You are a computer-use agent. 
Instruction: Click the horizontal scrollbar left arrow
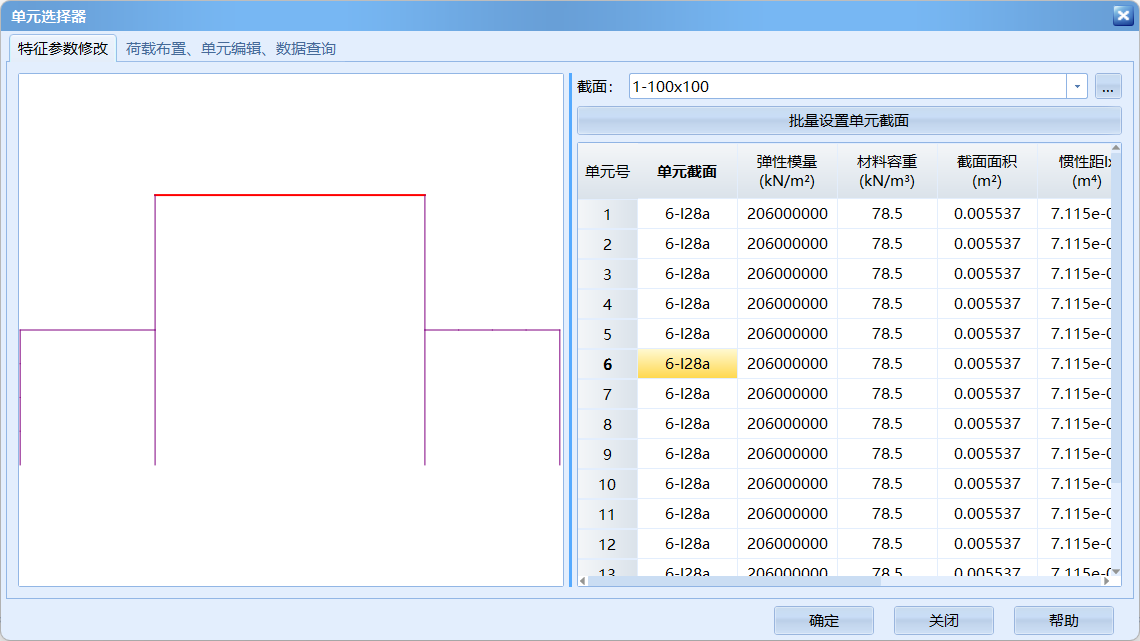pyautogui.click(x=583, y=581)
